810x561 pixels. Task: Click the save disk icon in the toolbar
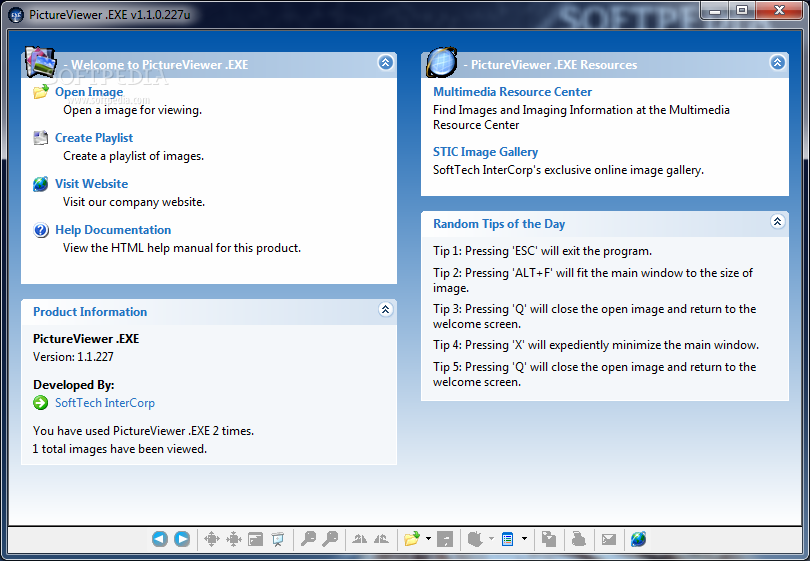coord(445,539)
